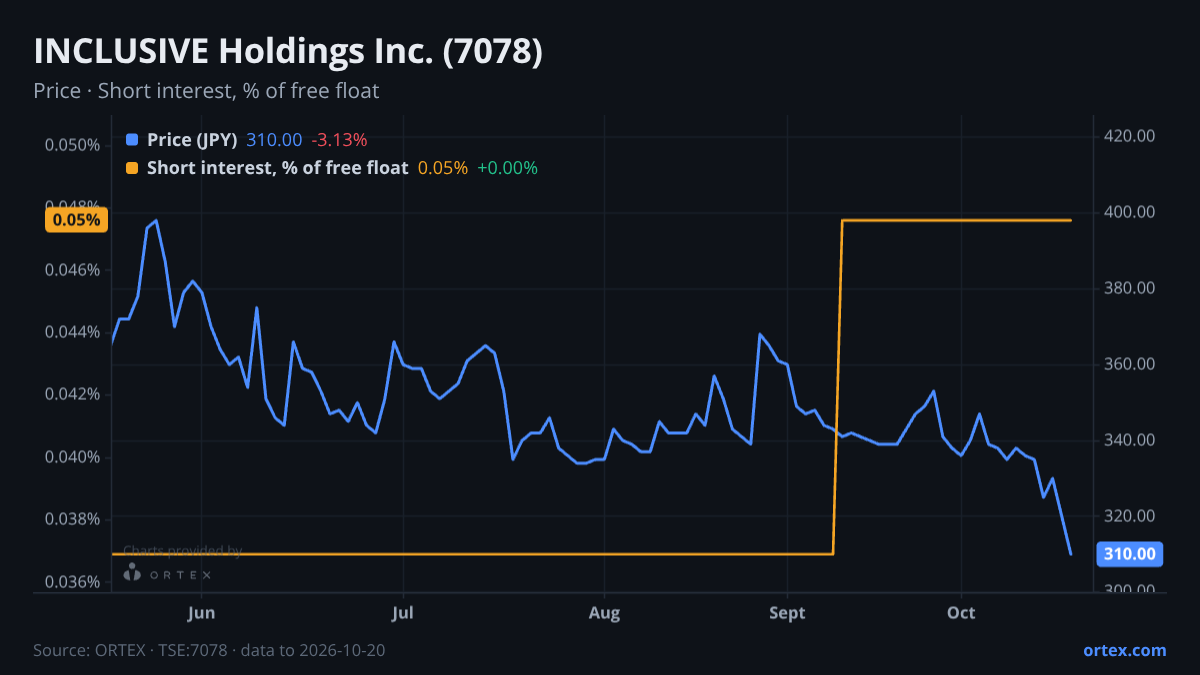
Task: Select the blue 310.00 price axis tag
Action: (1130, 554)
